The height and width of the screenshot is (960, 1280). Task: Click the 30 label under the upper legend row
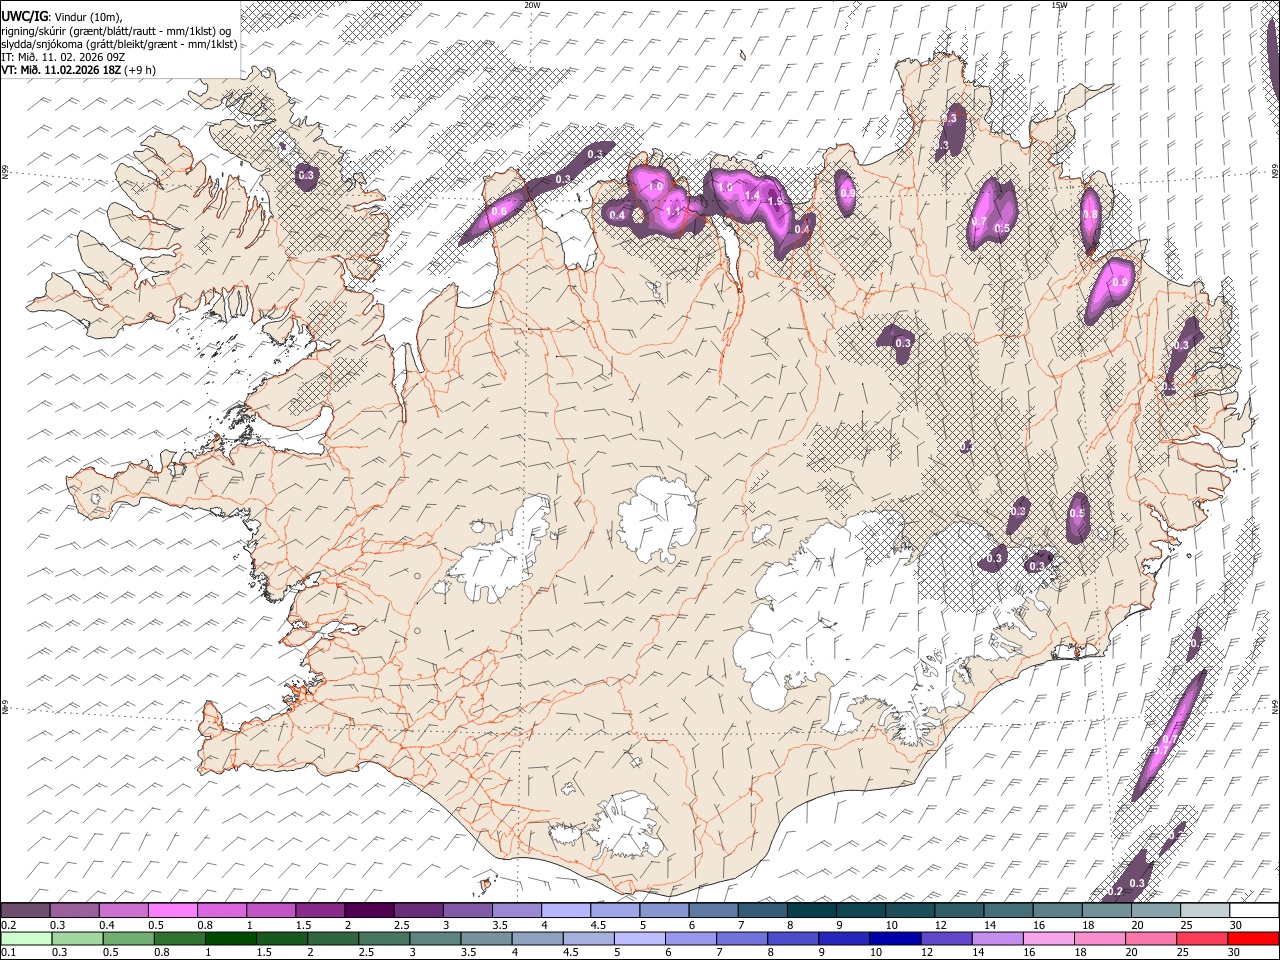1236,925
